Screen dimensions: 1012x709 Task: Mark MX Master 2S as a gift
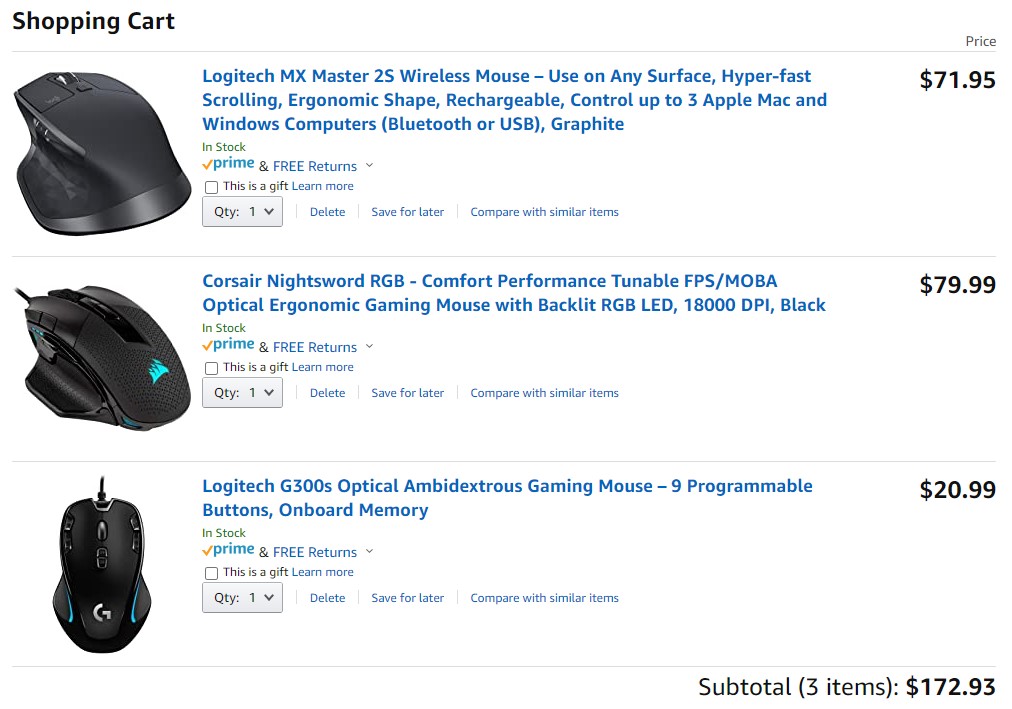[211, 187]
